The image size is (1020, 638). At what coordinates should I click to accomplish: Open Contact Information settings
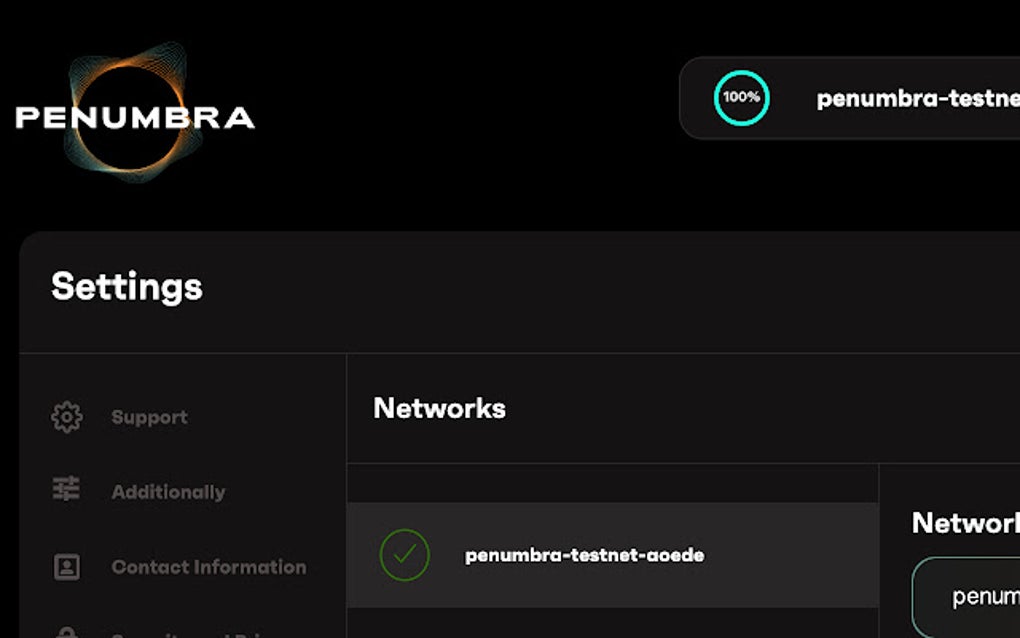[x=210, y=566]
